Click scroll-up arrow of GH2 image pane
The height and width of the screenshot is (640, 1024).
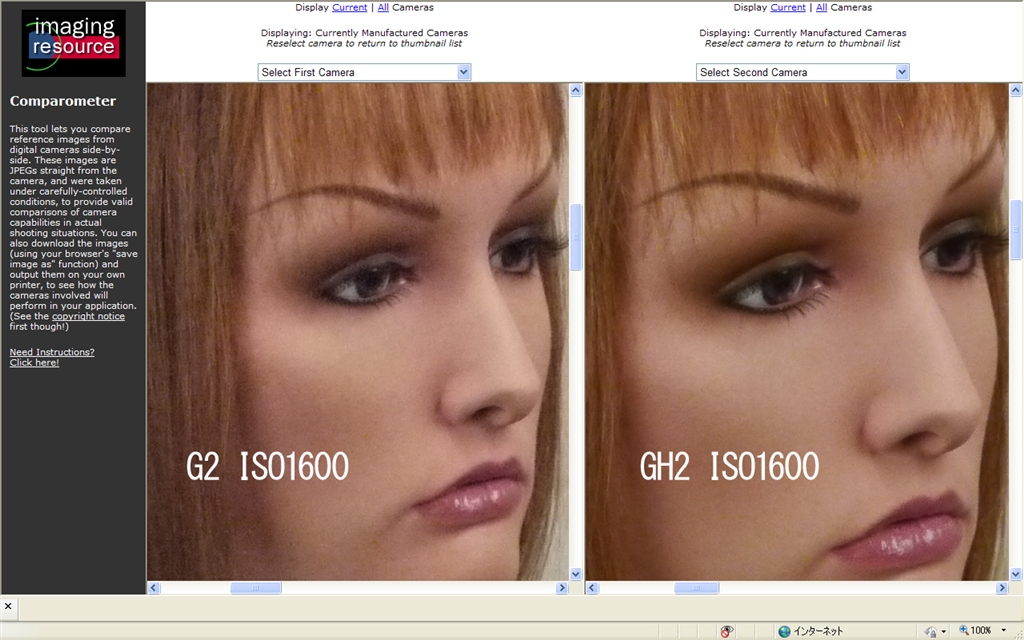pyautogui.click(x=1016, y=90)
